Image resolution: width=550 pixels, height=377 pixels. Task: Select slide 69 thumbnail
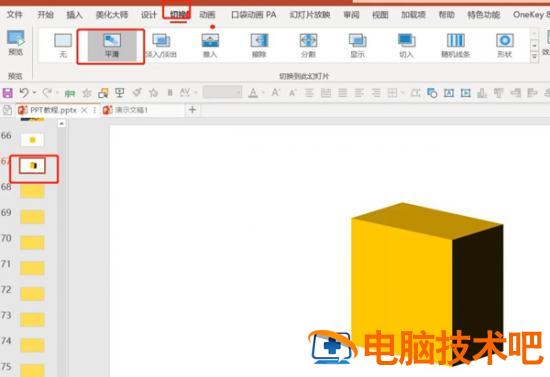(32, 217)
